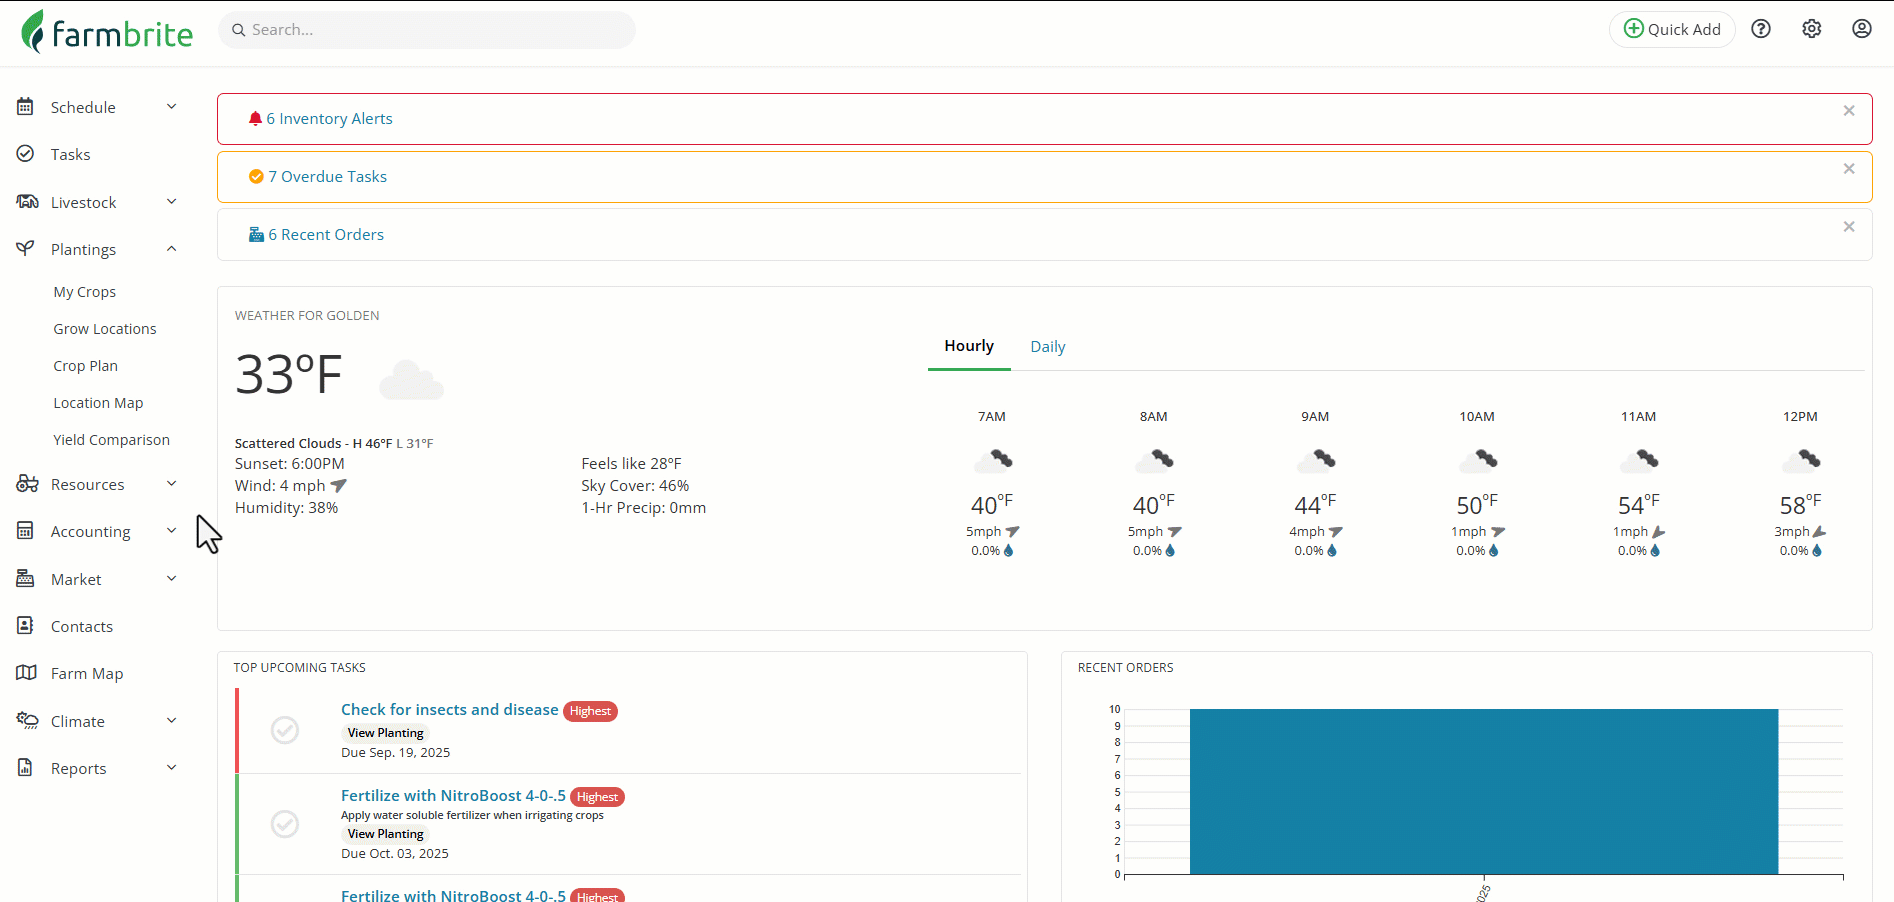1894x902 pixels.
Task: Expand the Market menu chevron
Action: click(x=172, y=578)
